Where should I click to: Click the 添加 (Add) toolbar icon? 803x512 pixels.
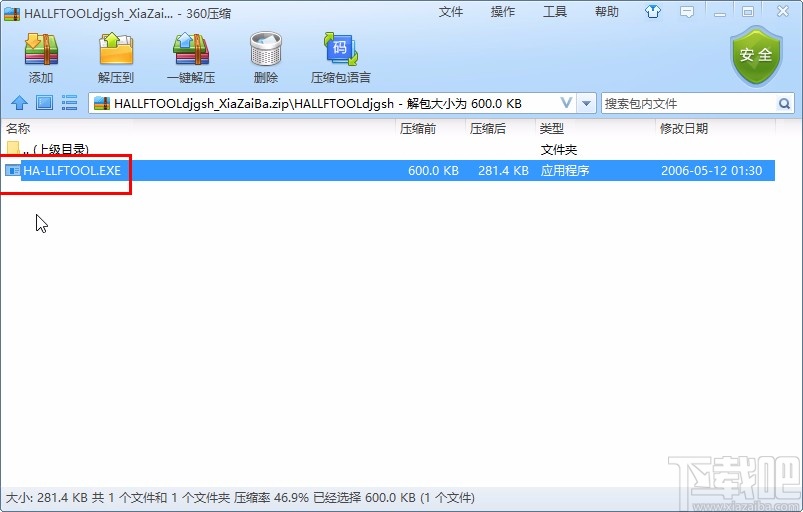click(41, 50)
